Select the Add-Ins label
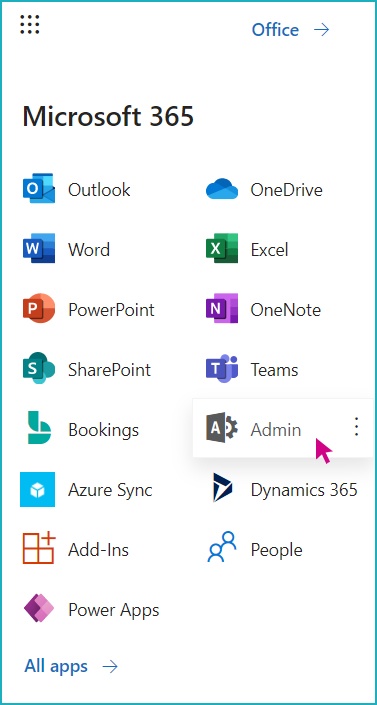The height and width of the screenshot is (705, 377). coord(99,550)
